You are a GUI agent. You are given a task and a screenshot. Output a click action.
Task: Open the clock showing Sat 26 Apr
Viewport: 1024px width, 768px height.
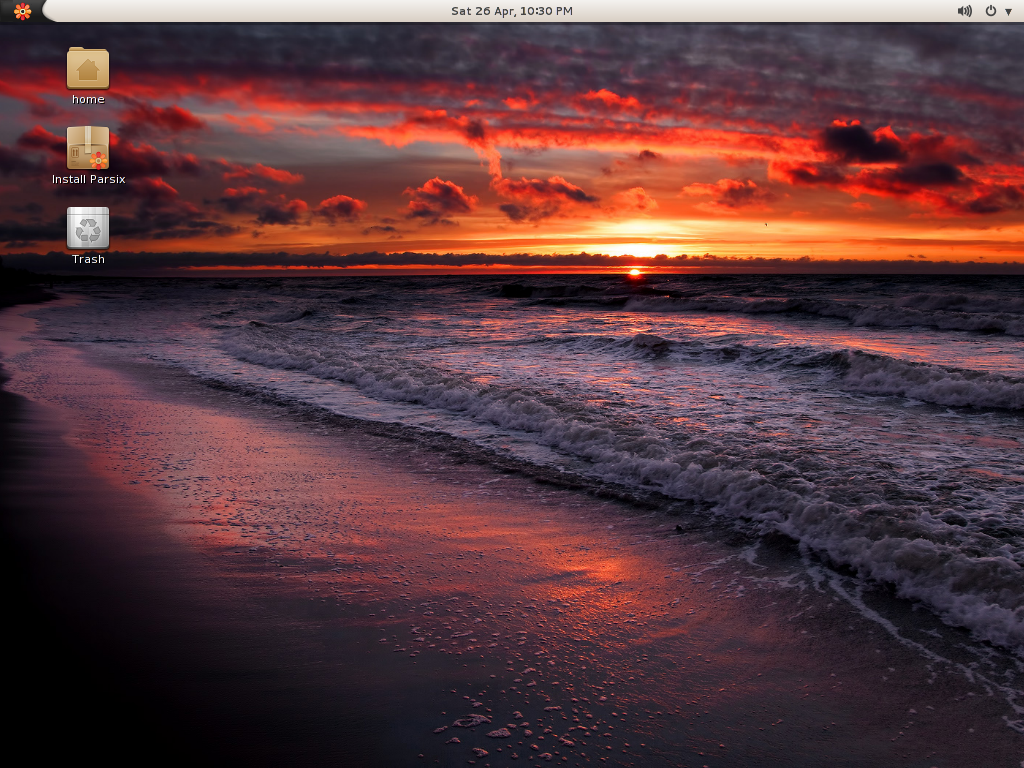coord(512,11)
